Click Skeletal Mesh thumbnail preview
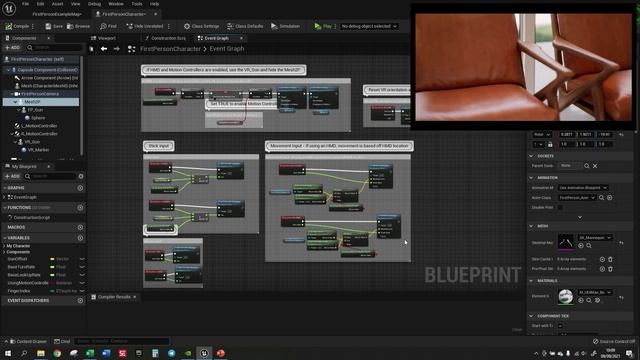Viewport: 640px width, 360px height. pos(565,242)
